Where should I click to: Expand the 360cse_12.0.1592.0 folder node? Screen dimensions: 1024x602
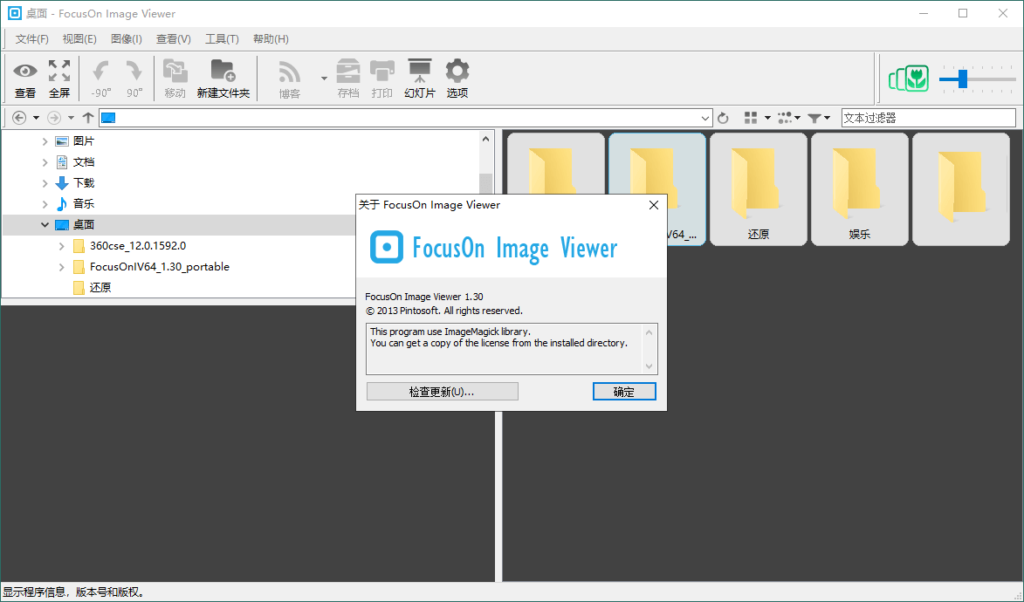pyautogui.click(x=61, y=246)
